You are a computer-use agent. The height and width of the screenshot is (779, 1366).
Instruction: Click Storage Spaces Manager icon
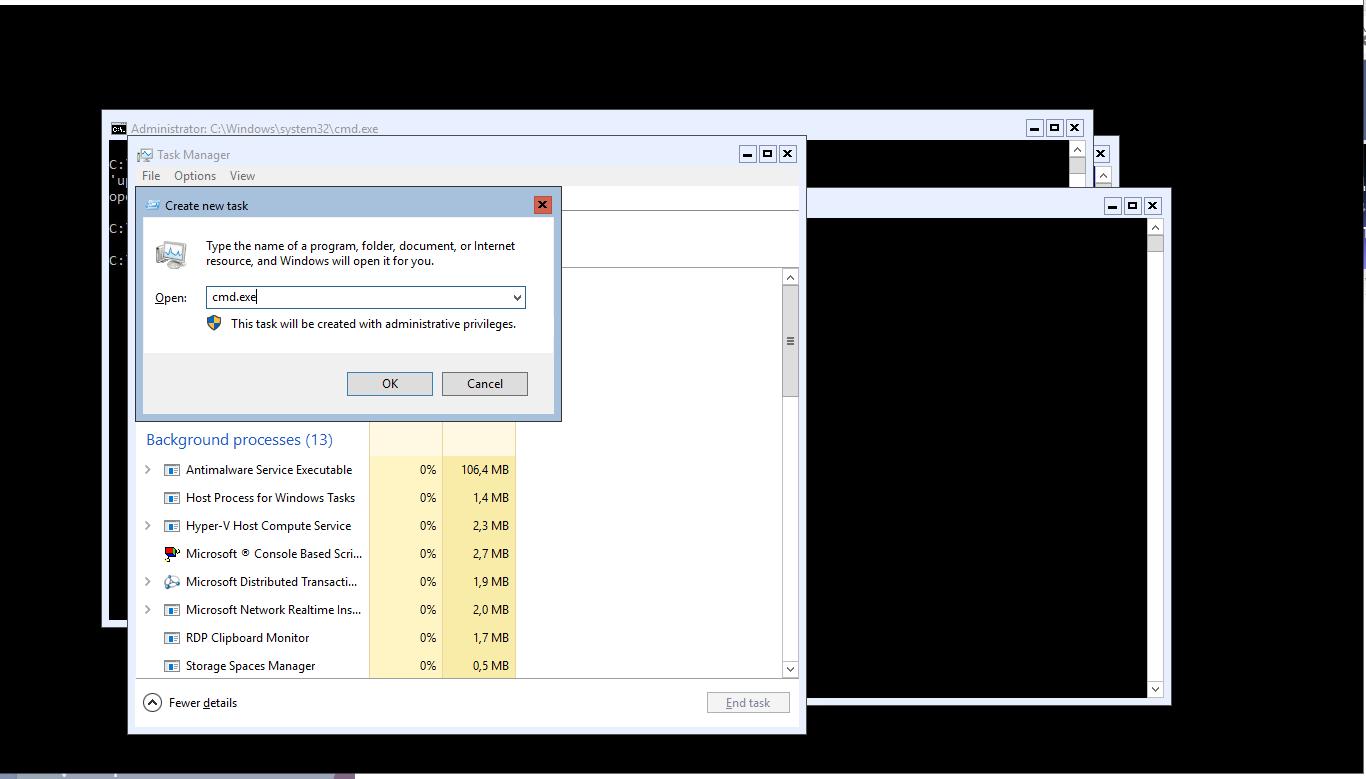[172, 666]
